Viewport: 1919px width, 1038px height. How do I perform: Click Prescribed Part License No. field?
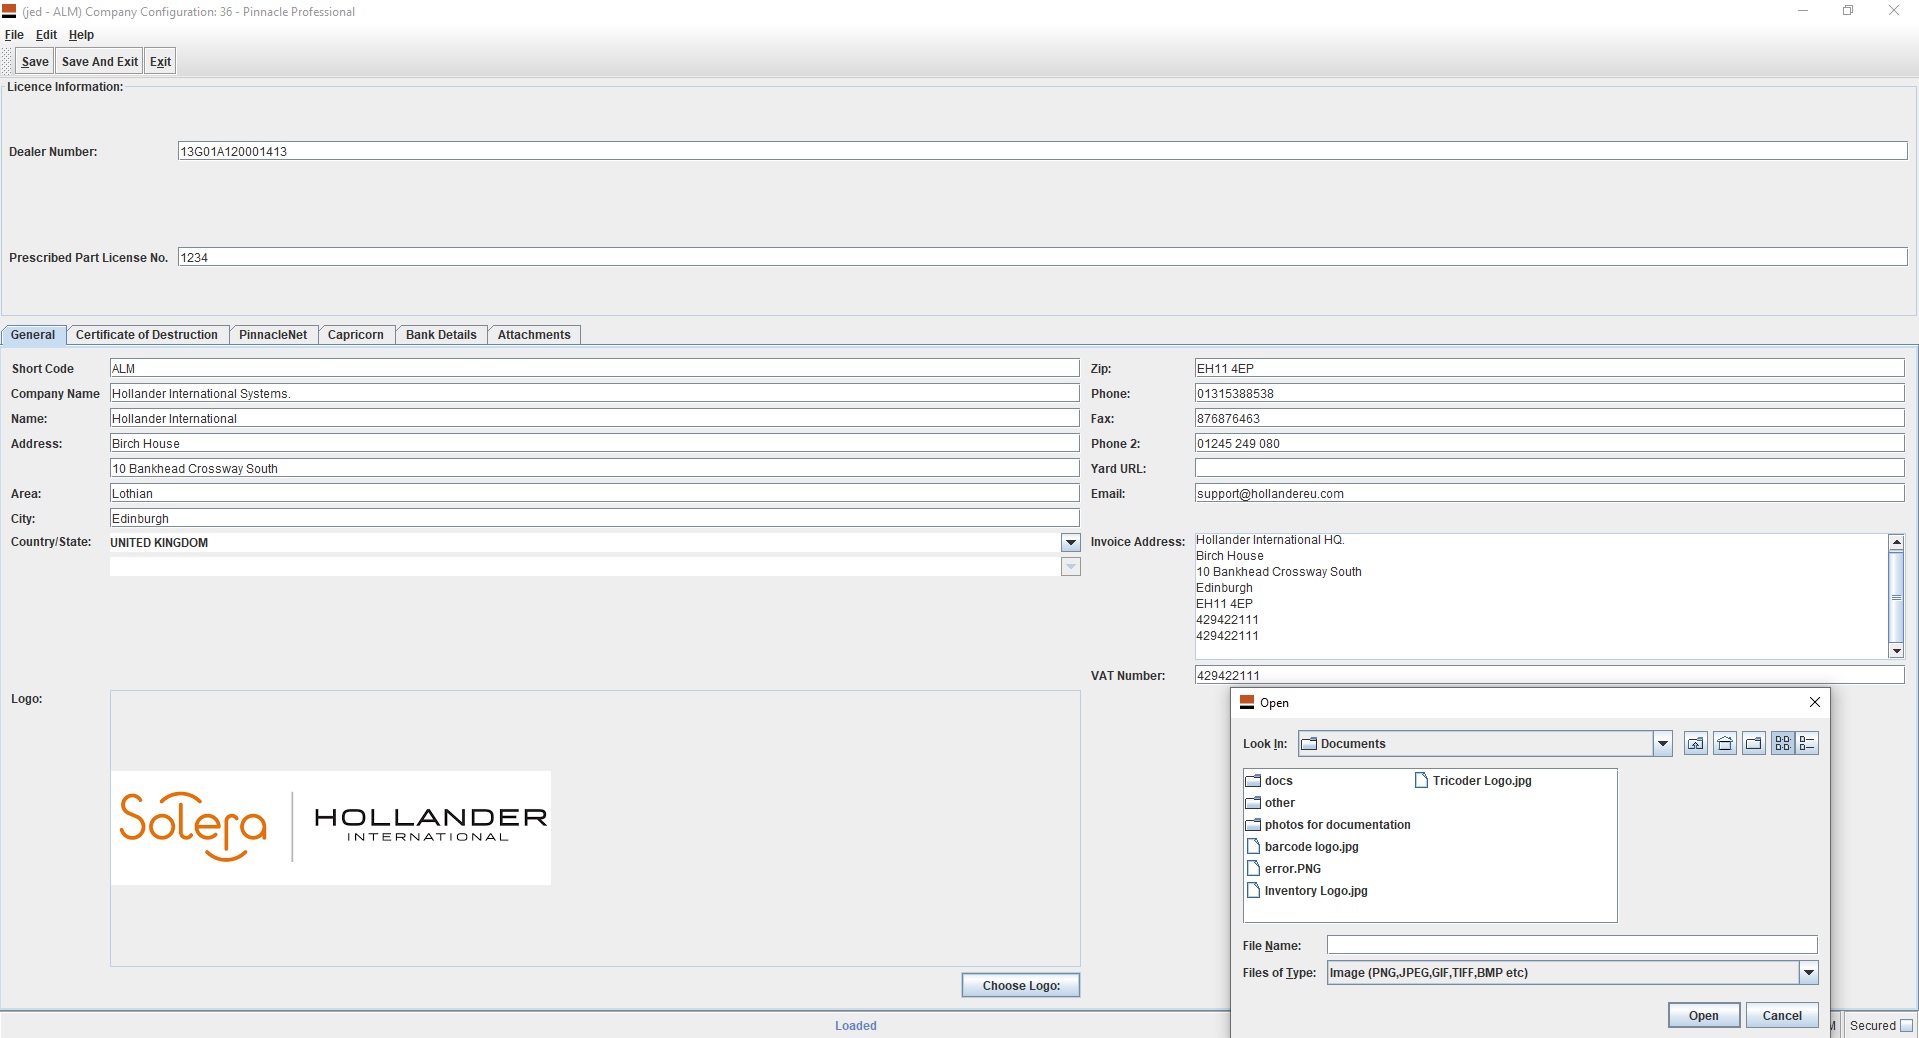pos(1042,257)
